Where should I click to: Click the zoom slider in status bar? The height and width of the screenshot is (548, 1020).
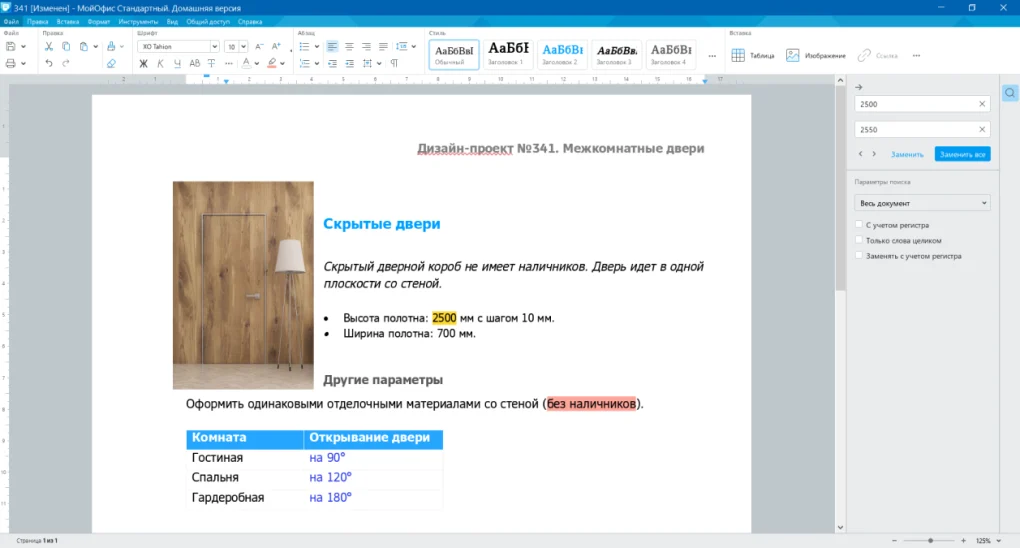pyautogui.click(x=930, y=540)
